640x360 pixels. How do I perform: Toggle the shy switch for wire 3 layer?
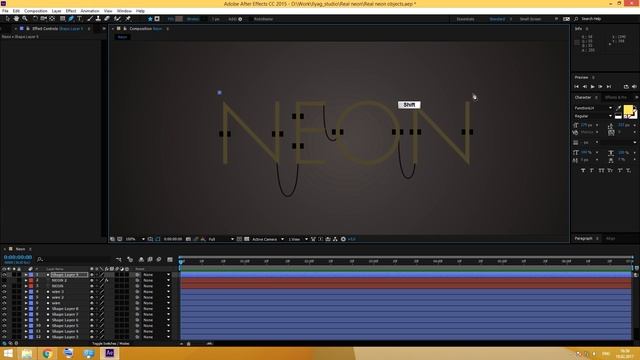[x=91, y=292]
